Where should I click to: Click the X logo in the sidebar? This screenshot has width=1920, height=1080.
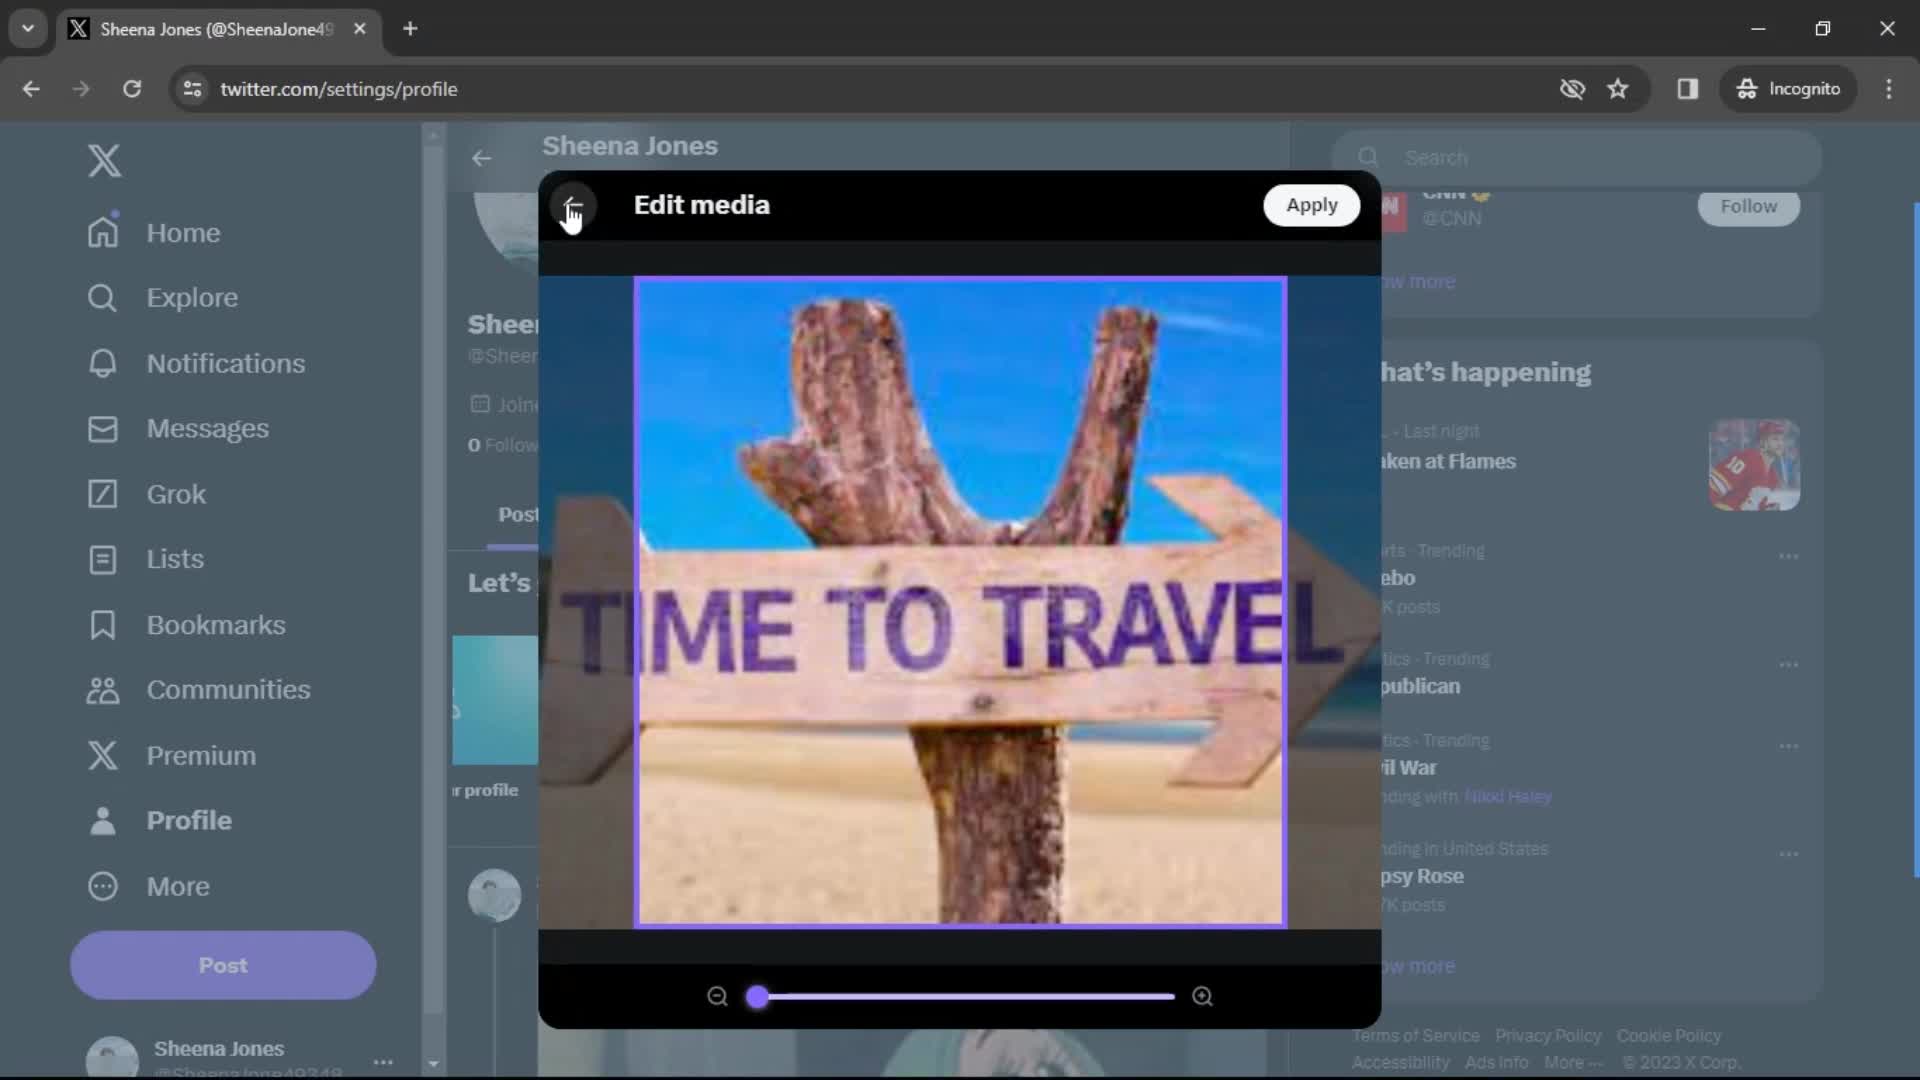click(x=103, y=160)
